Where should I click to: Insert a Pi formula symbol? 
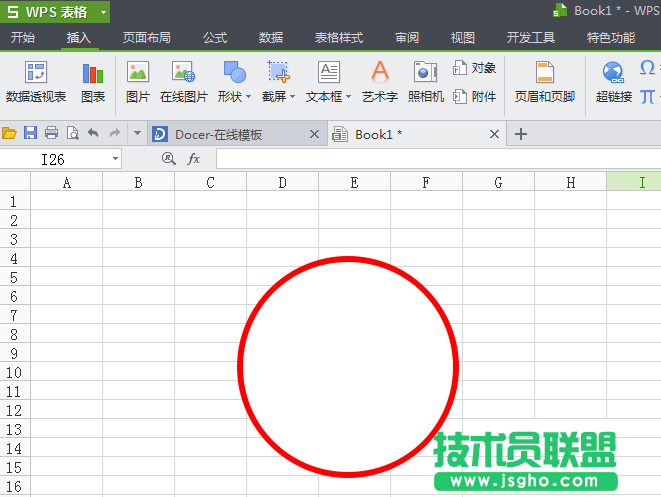pyautogui.click(x=647, y=97)
